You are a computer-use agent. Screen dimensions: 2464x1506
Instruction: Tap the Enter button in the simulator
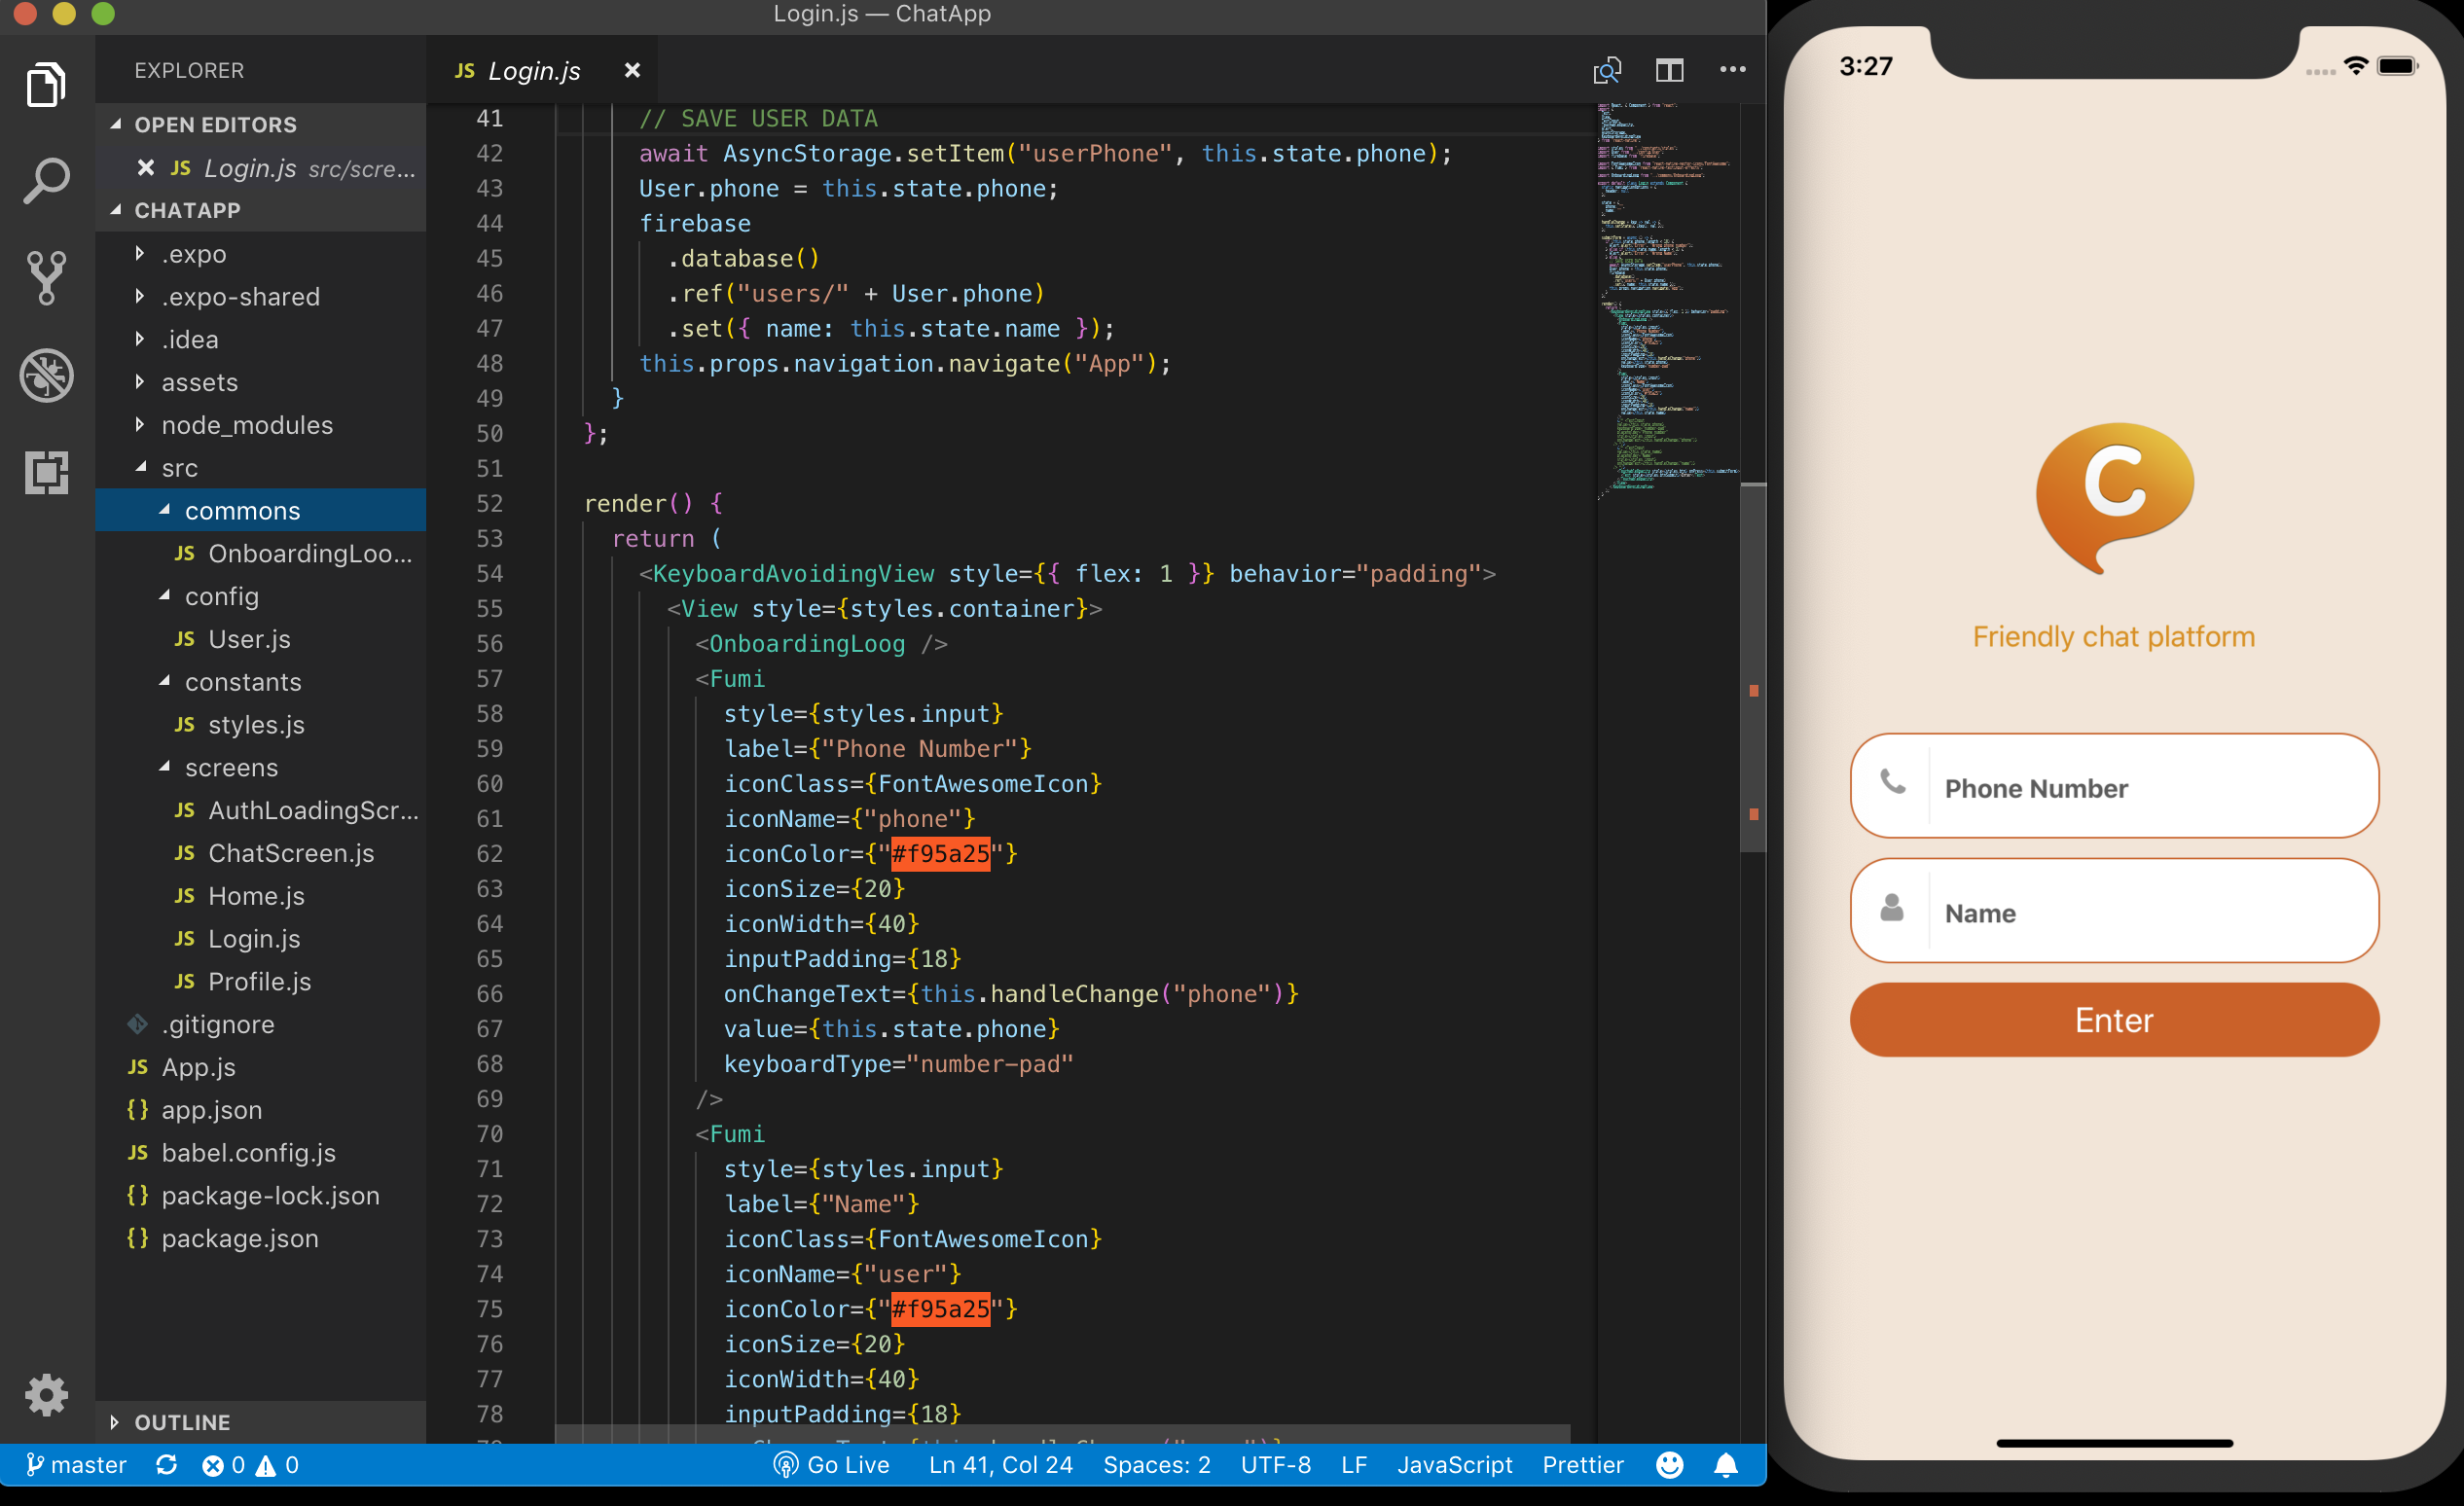pos(2112,1020)
